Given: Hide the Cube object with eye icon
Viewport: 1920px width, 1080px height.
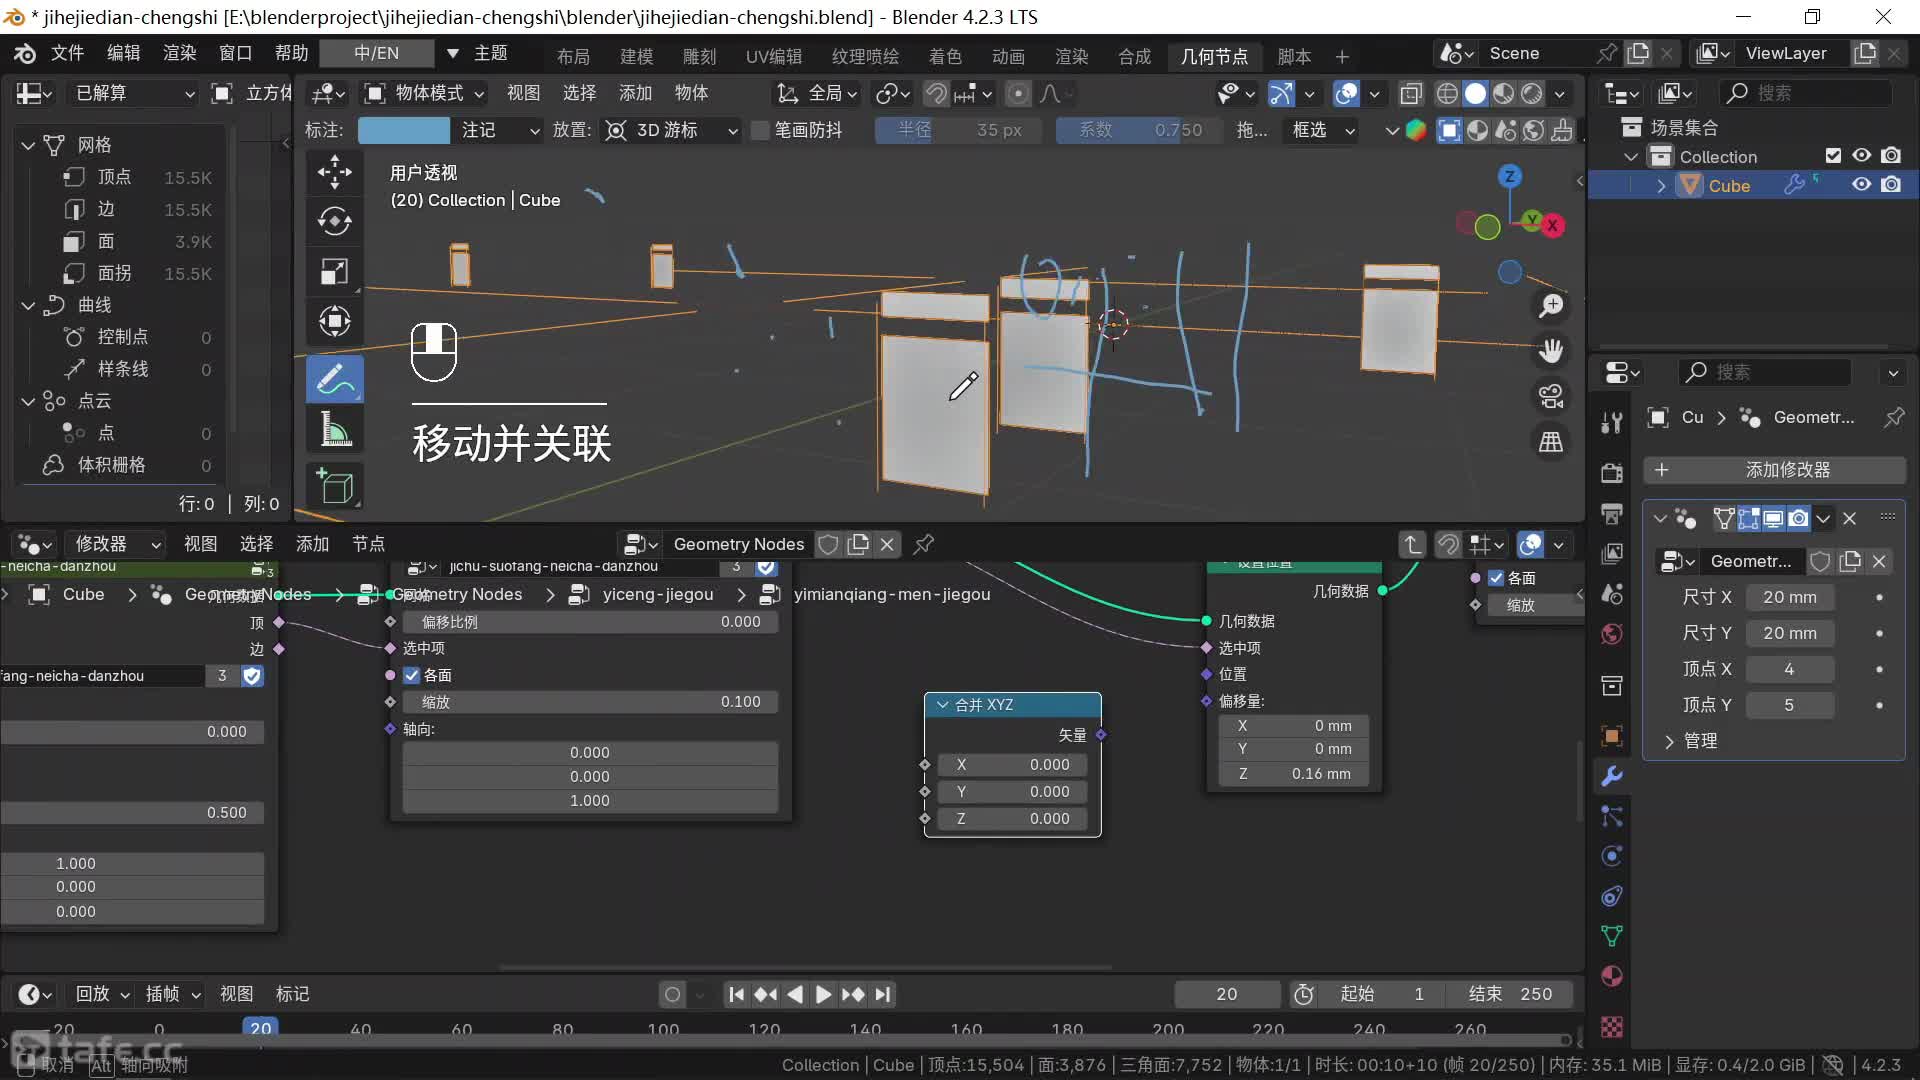Looking at the screenshot, I should [x=1861, y=185].
